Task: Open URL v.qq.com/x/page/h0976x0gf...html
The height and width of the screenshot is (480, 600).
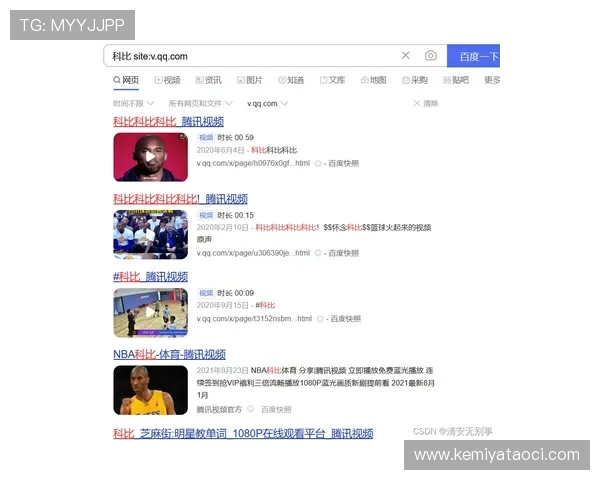Action: point(253,163)
